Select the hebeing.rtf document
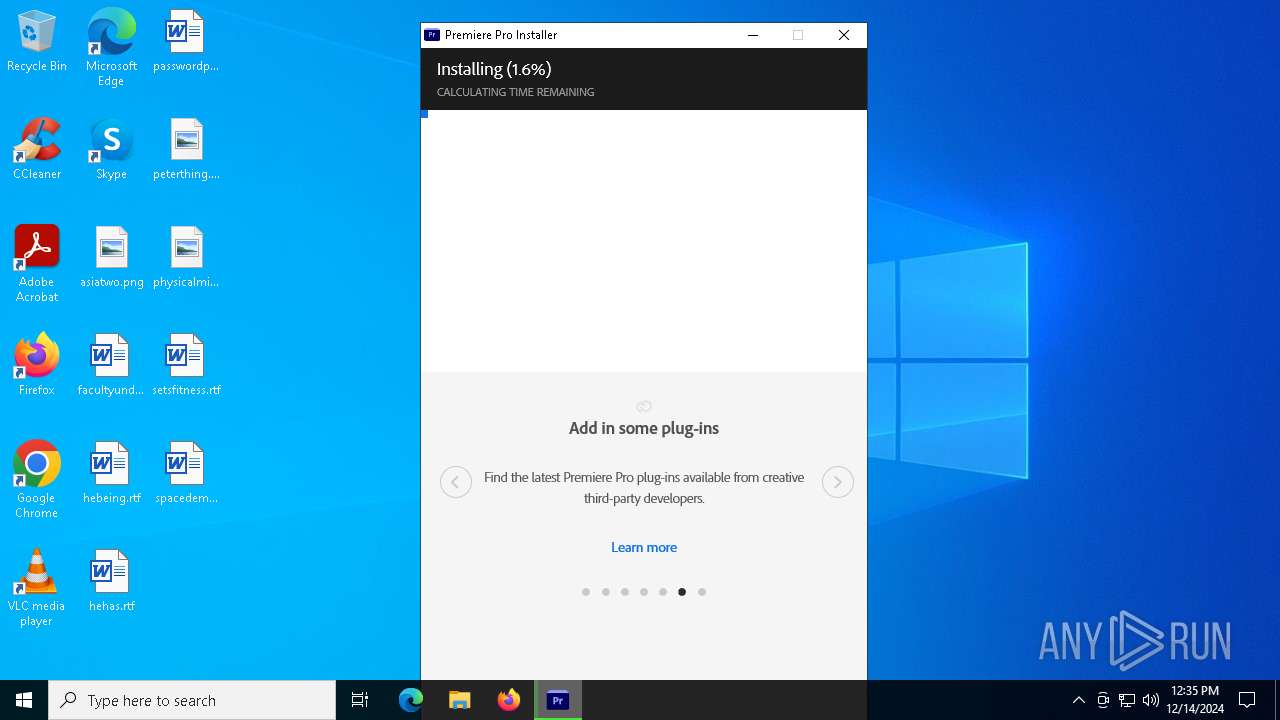The width and height of the screenshot is (1280, 720). [x=111, y=474]
